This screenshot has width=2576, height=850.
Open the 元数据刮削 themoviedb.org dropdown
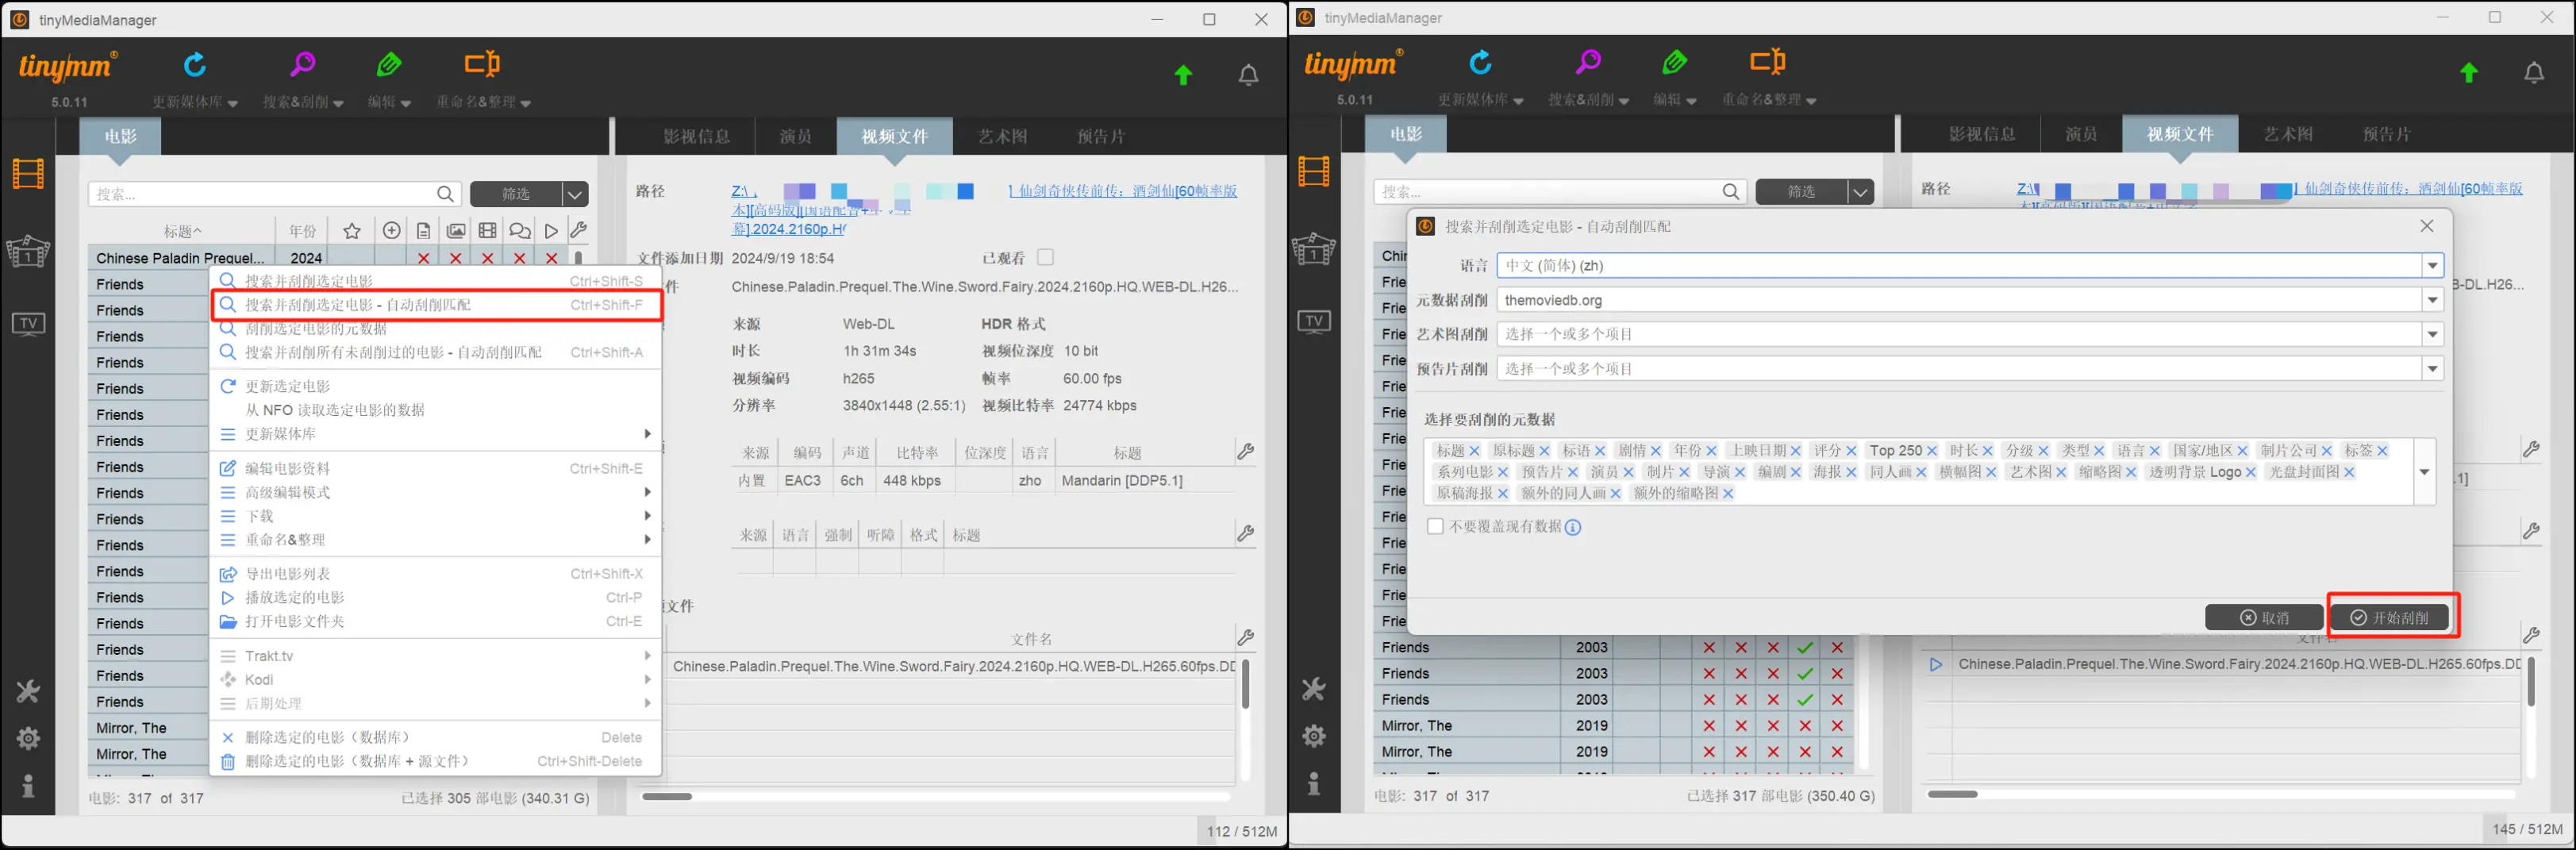[2432, 300]
